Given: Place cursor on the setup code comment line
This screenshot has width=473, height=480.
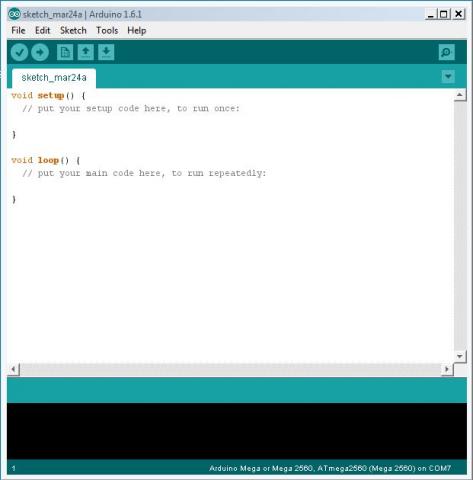Looking at the screenshot, I should coord(131,109).
